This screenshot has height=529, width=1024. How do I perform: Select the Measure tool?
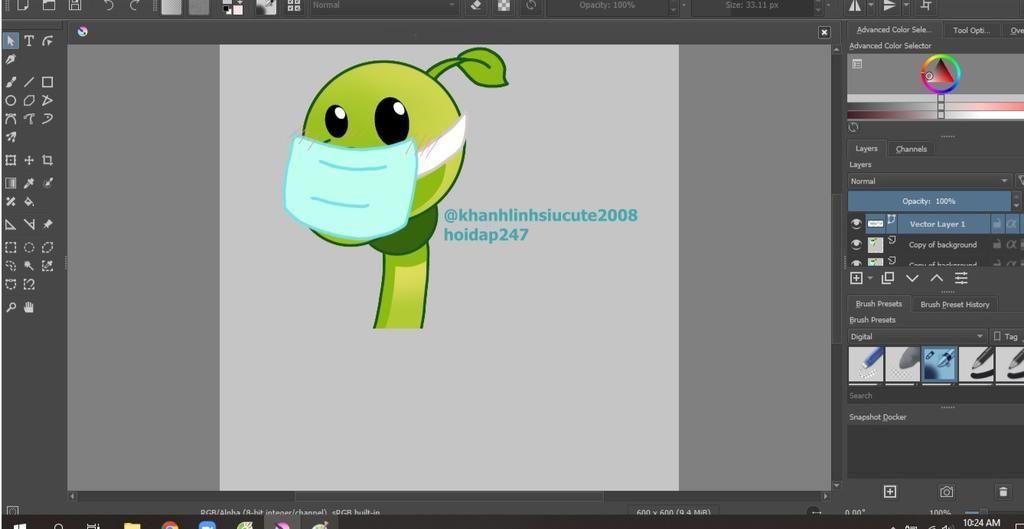[x=29, y=224]
